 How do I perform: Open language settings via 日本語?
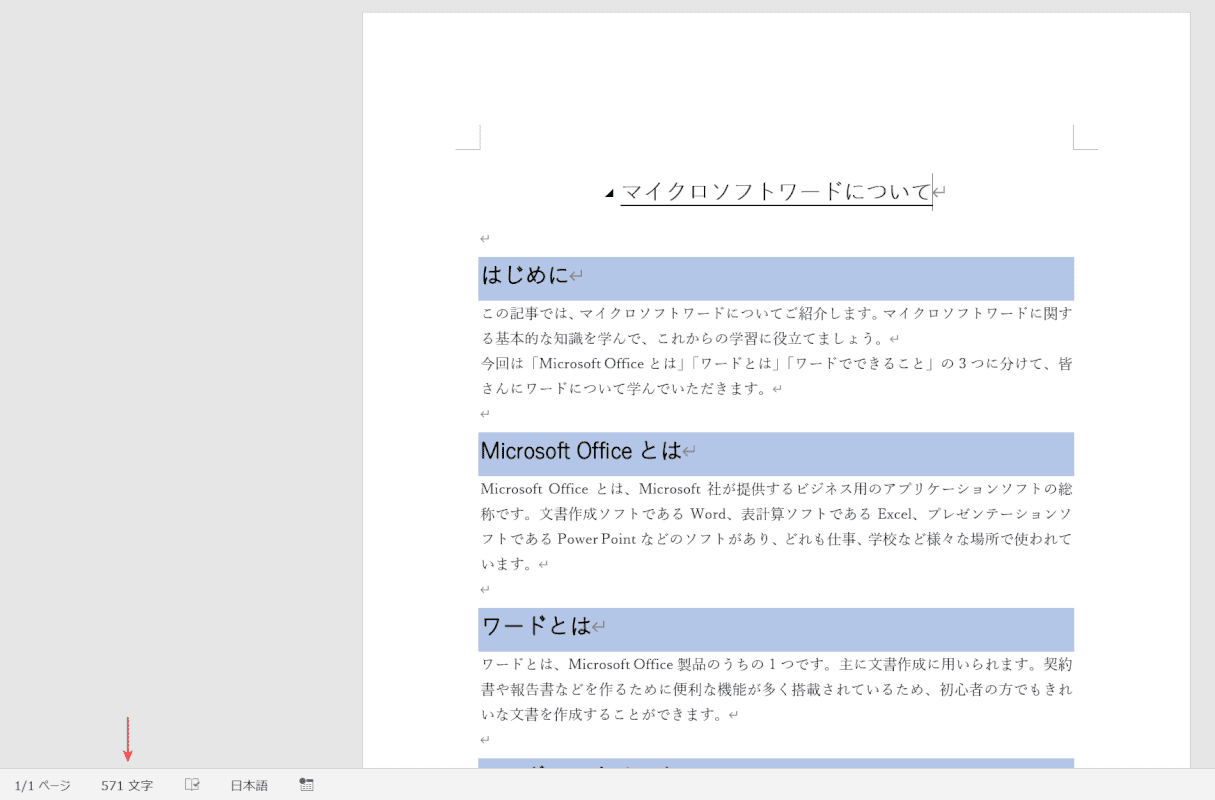coord(249,786)
